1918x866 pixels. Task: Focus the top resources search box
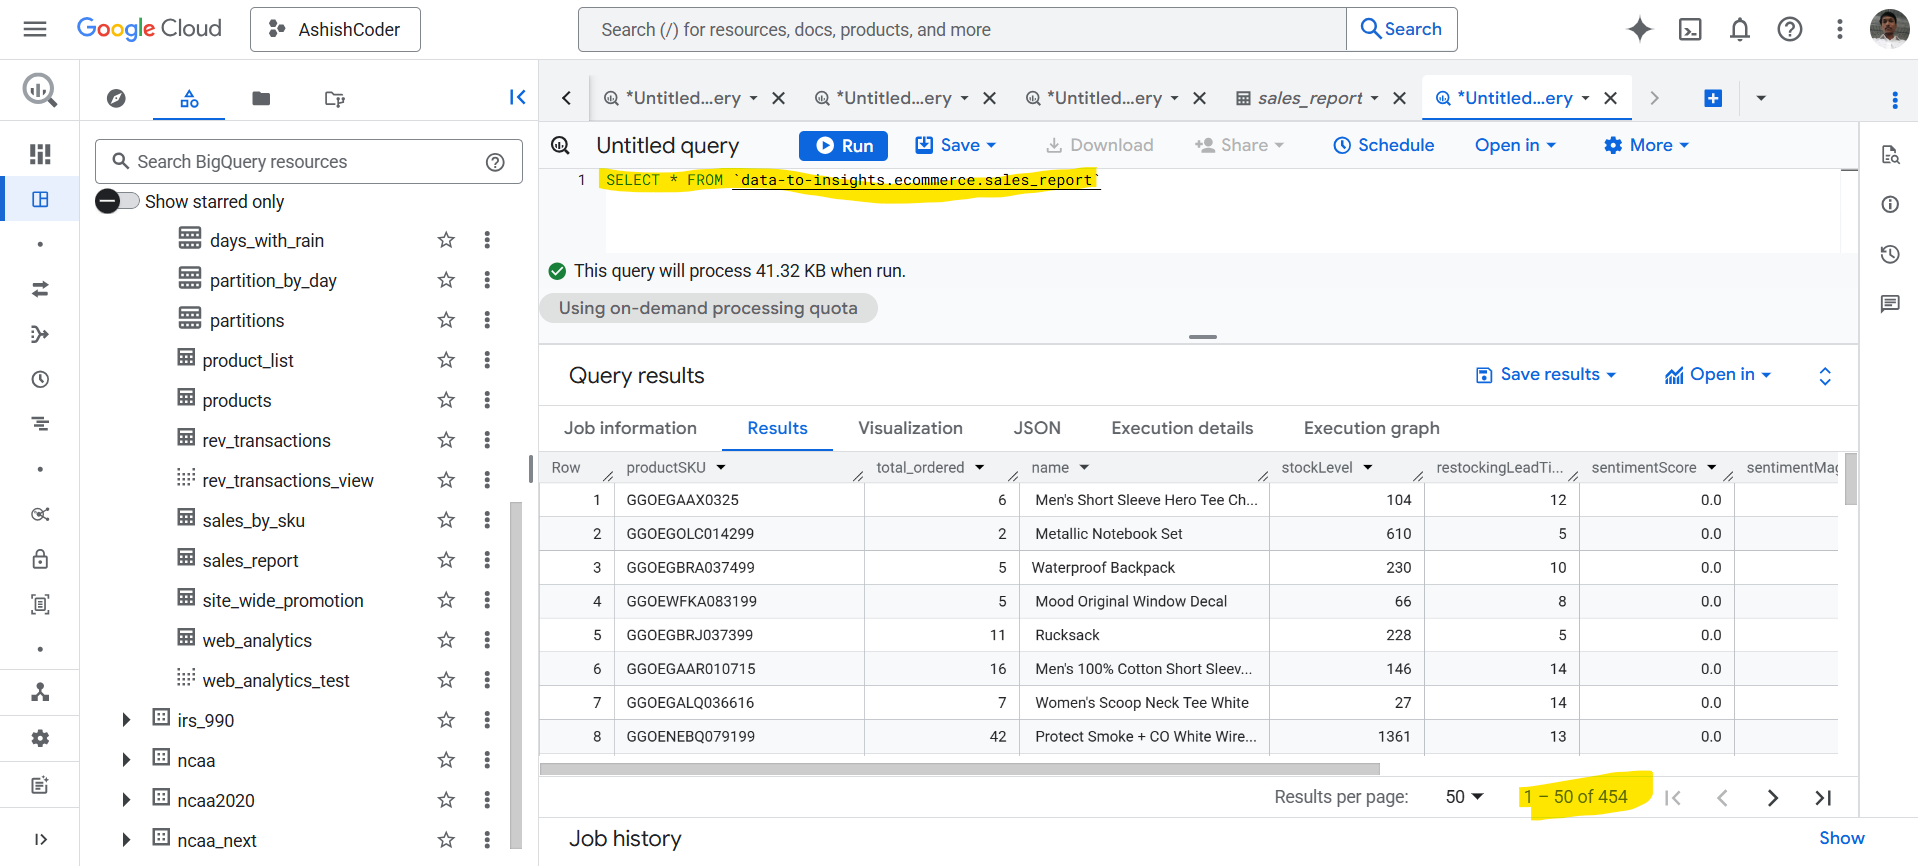(962, 29)
